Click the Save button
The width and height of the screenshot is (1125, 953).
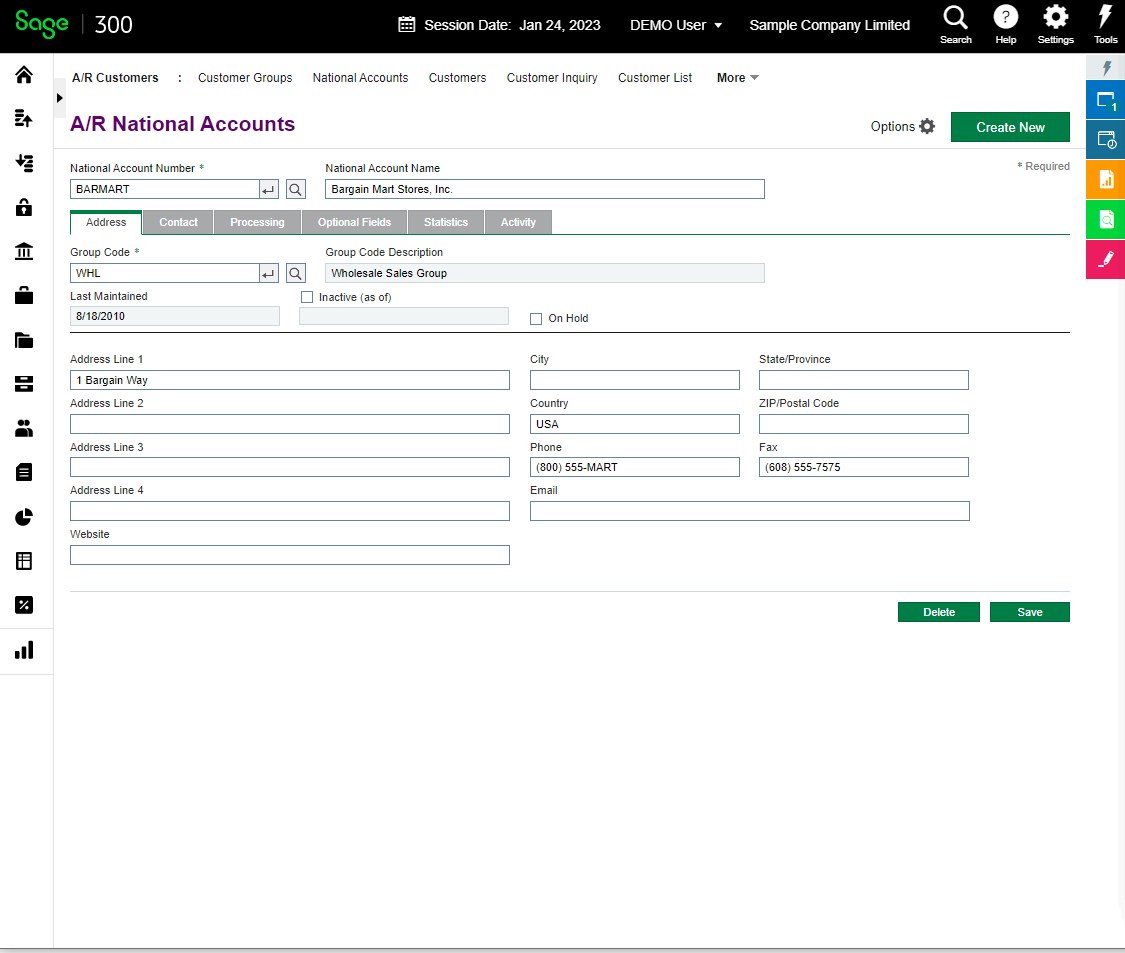point(1030,612)
